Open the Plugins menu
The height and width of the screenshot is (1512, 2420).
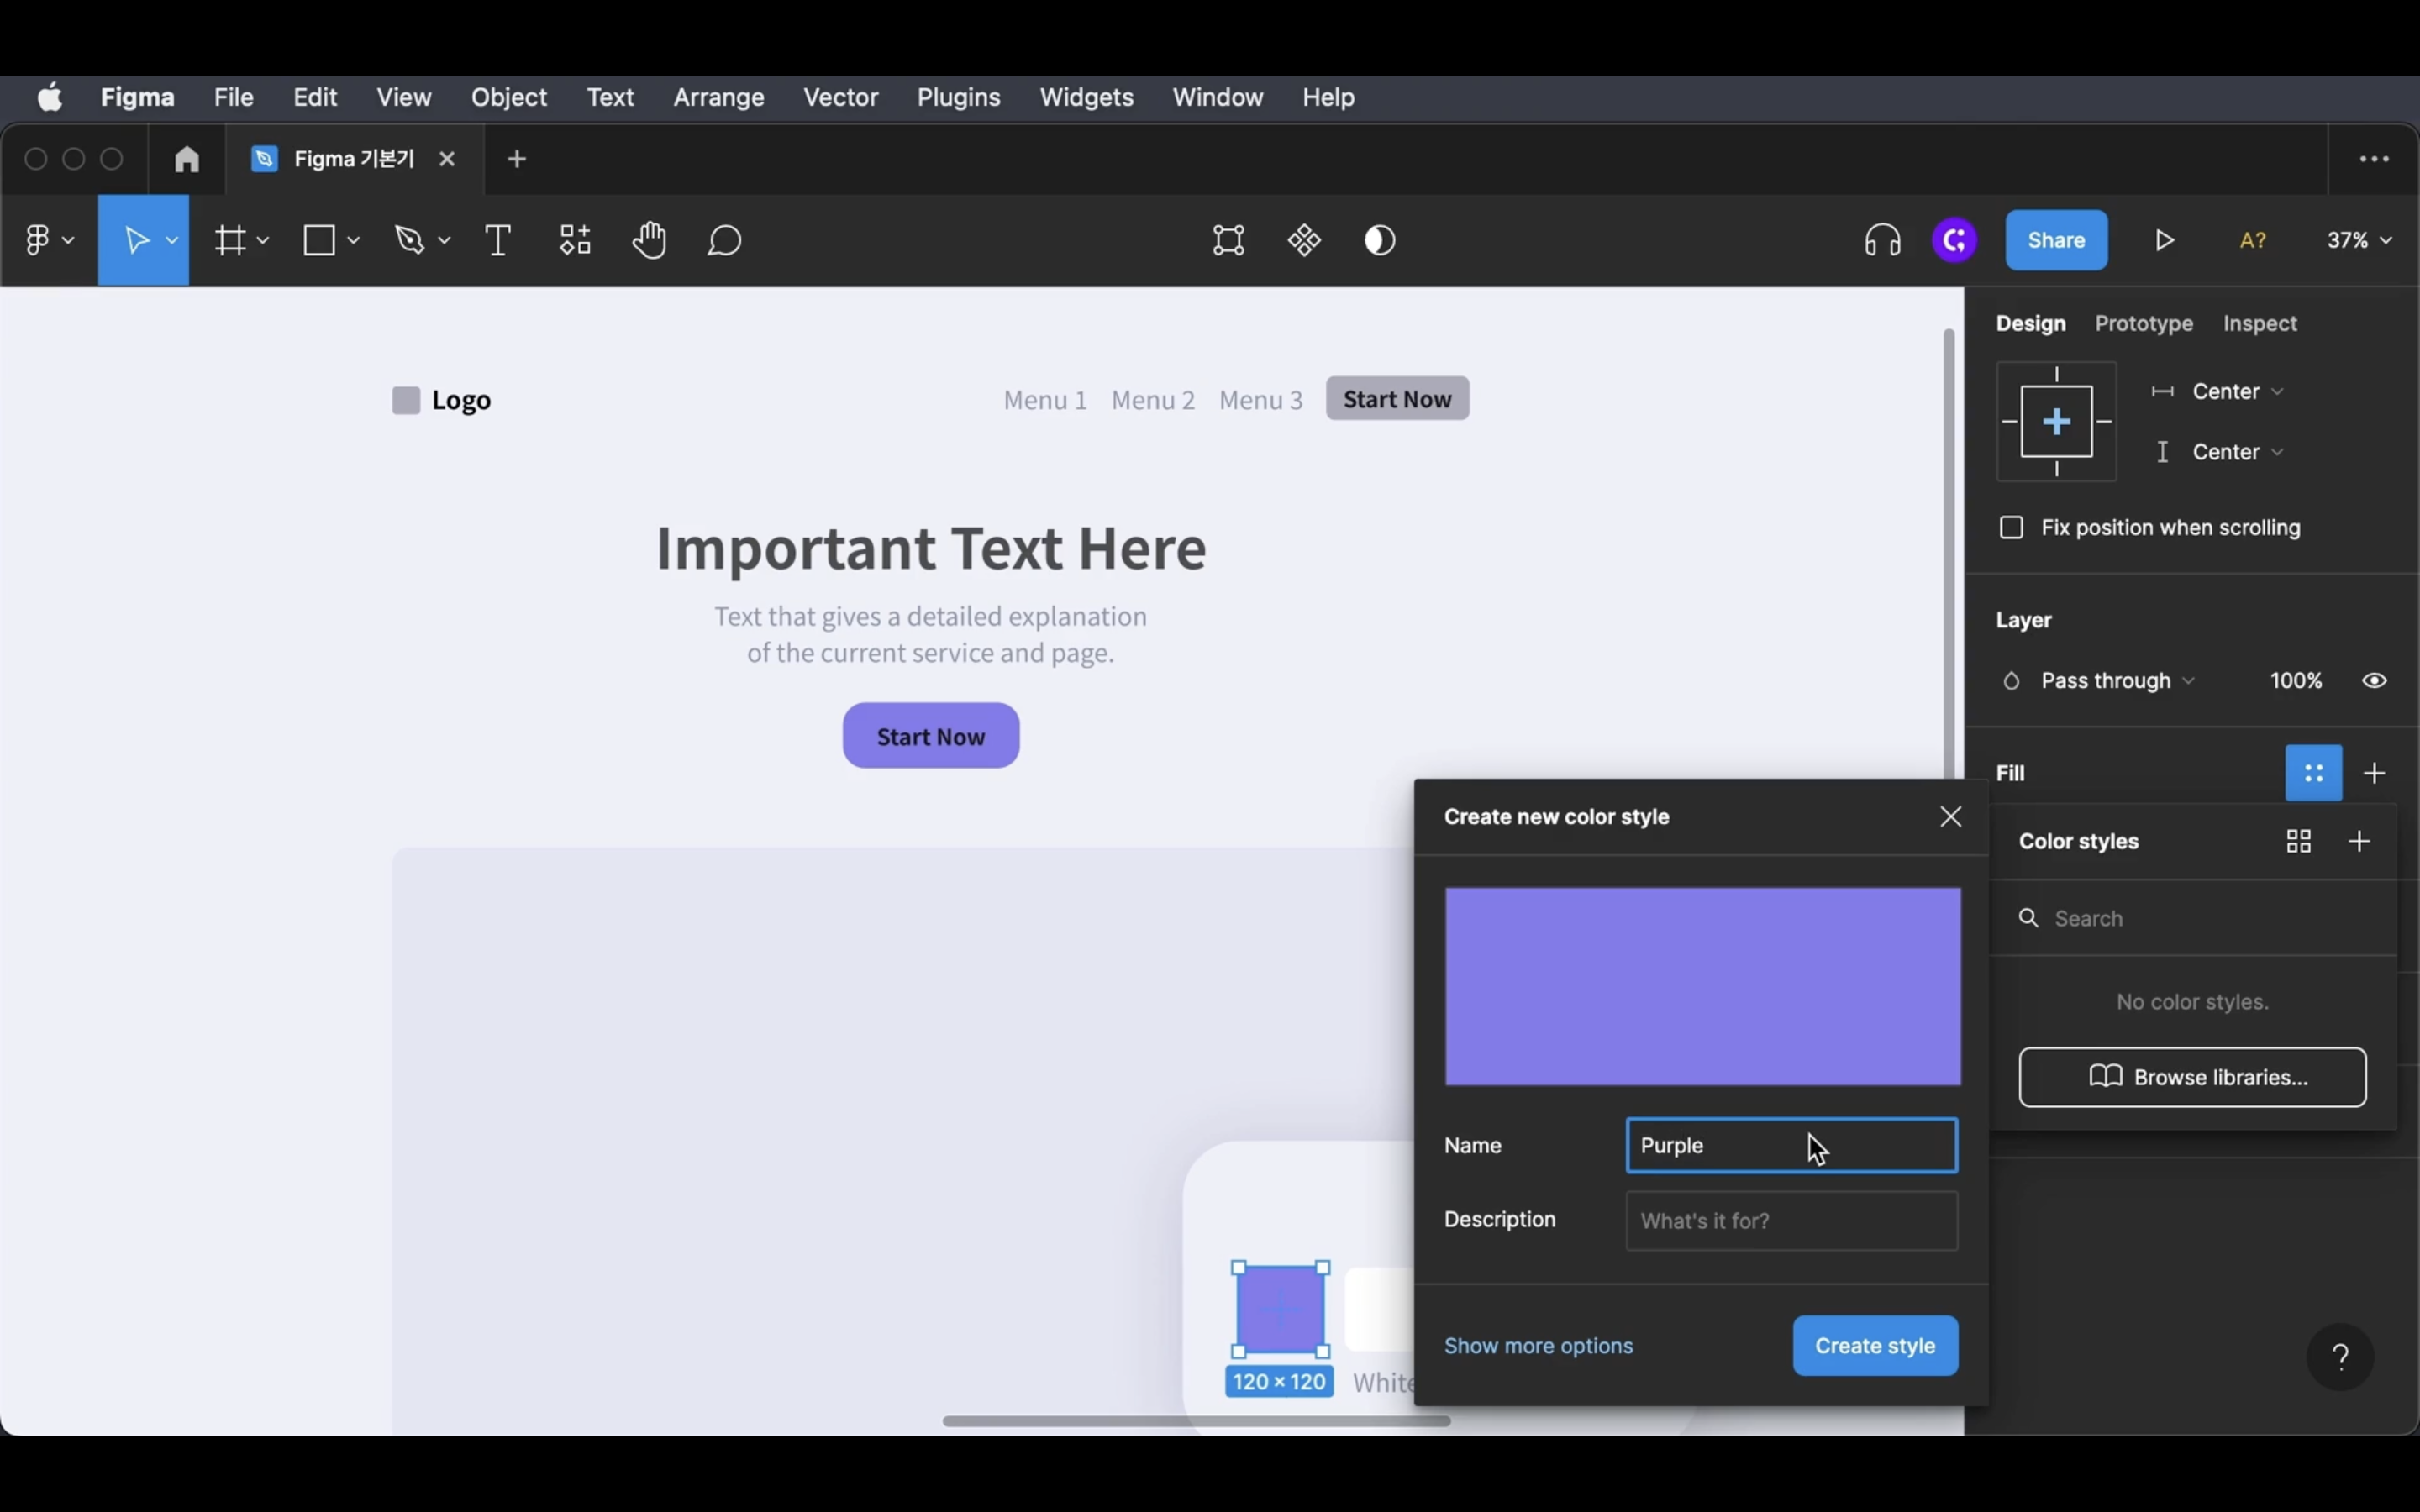tap(958, 97)
